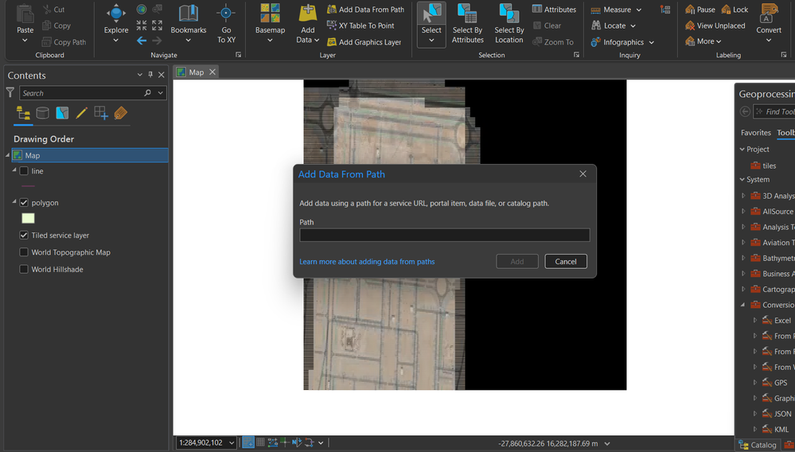The image size is (795, 452).
Task: Pause labeling
Action: [700, 9]
